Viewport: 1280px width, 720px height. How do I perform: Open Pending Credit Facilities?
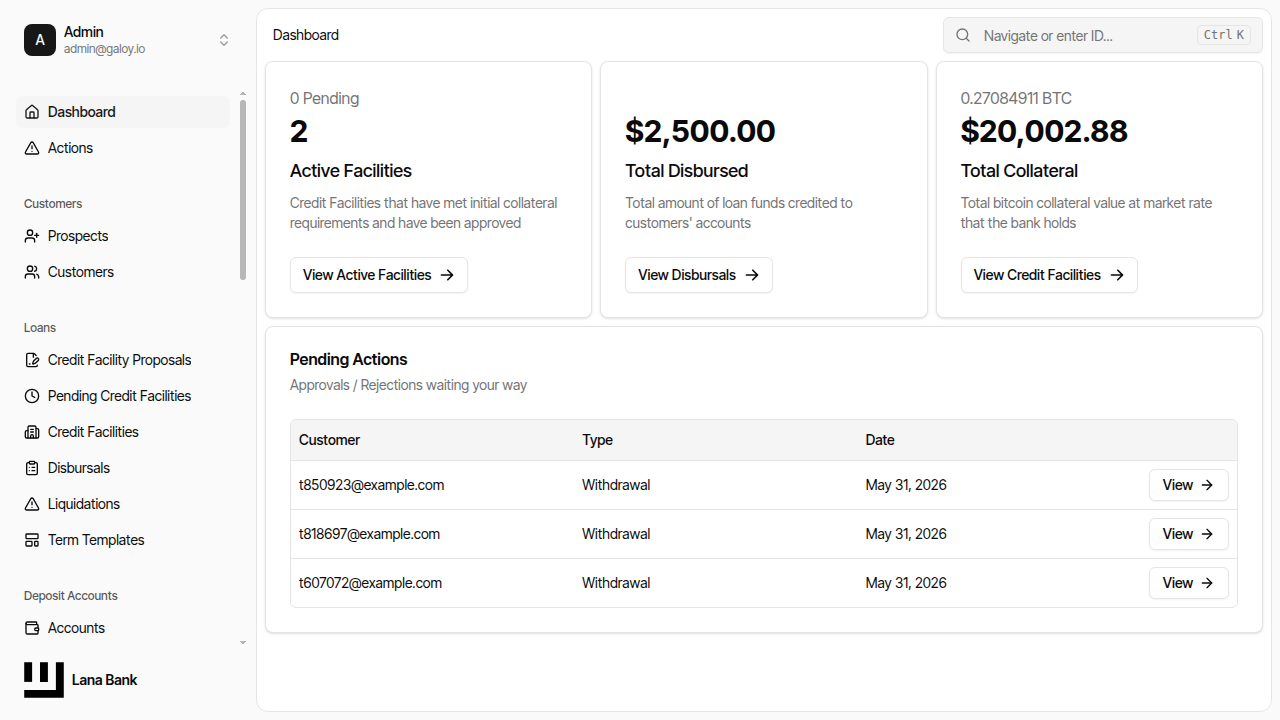tap(123, 396)
